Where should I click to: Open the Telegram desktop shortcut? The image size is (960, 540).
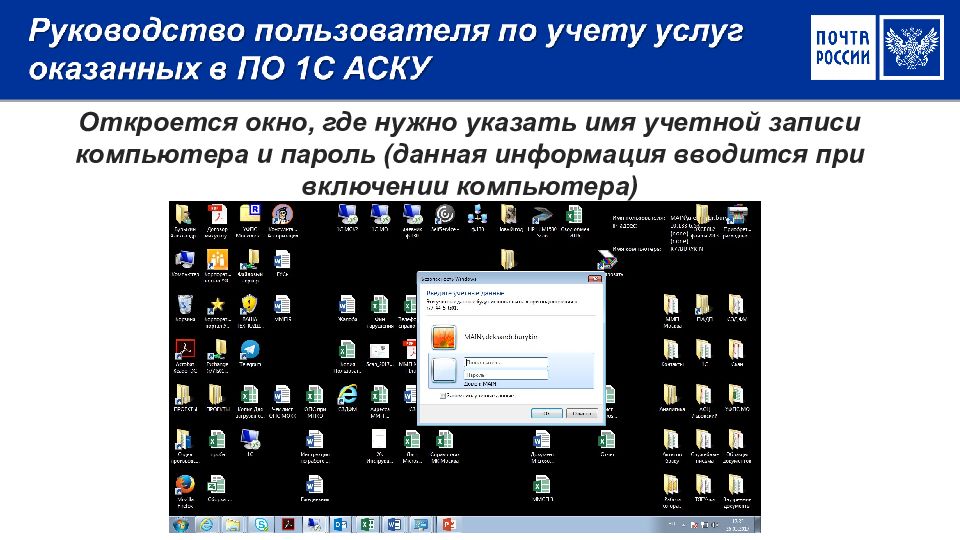pyautogui.click(x=249, y=353)
